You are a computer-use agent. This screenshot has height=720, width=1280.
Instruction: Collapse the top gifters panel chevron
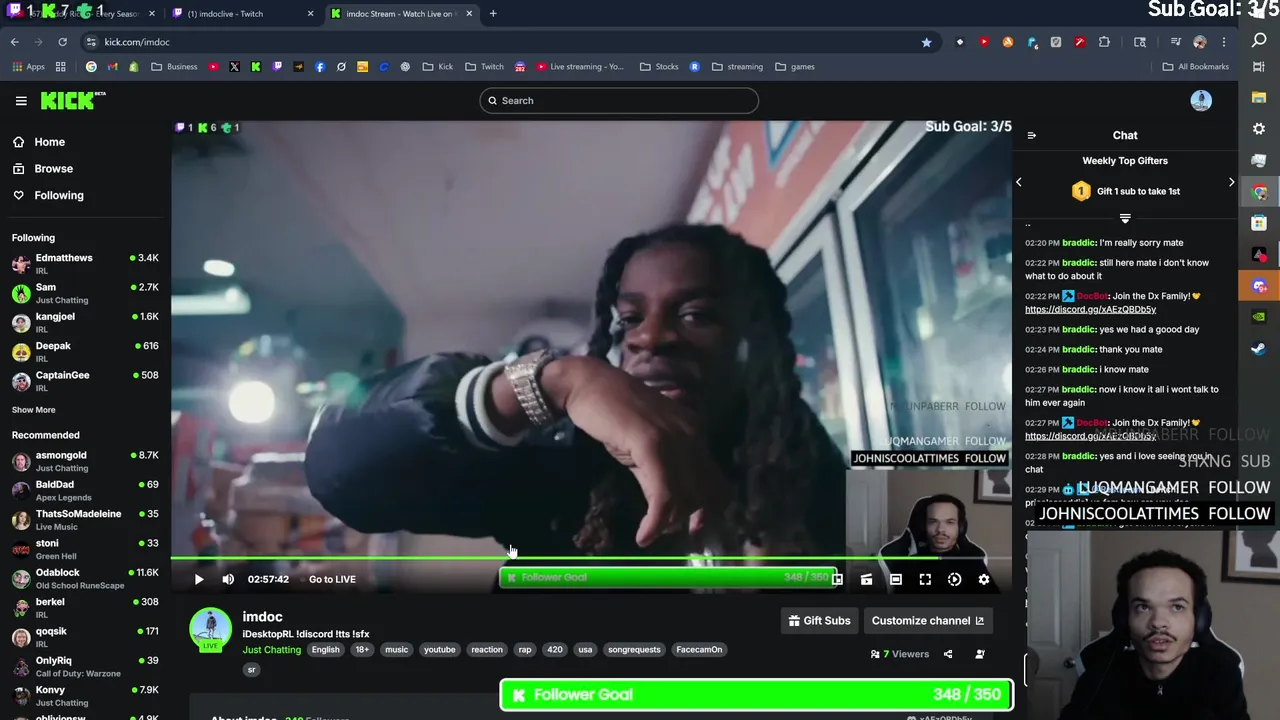coord(1125,218)
